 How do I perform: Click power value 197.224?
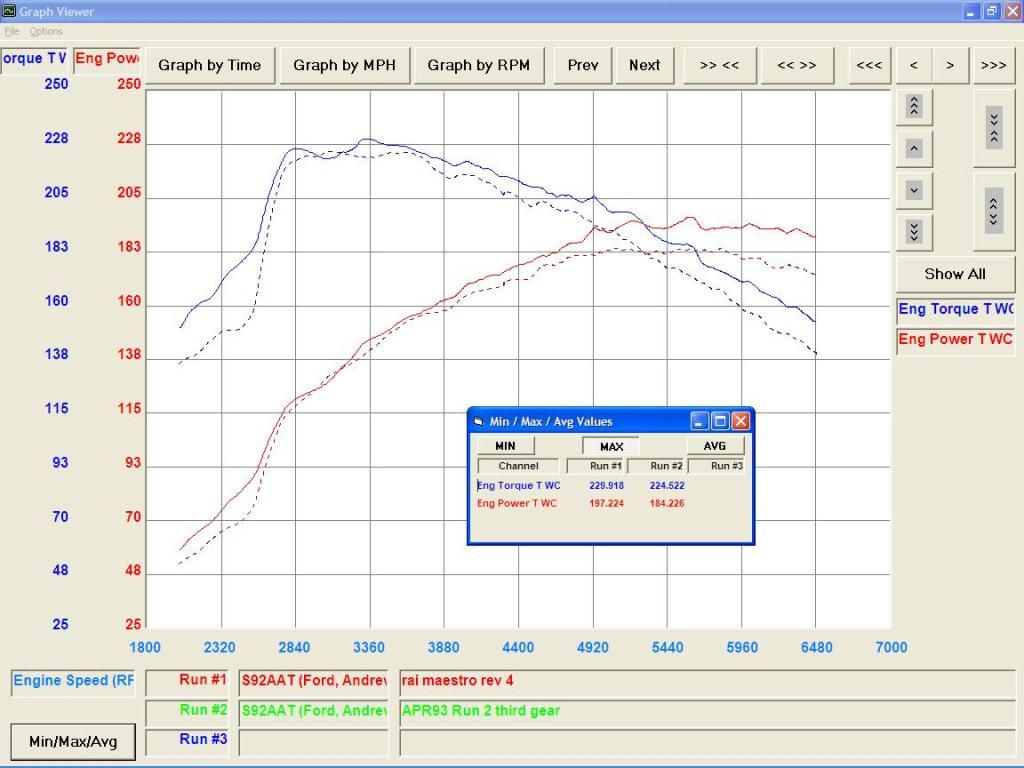[606, 504]
